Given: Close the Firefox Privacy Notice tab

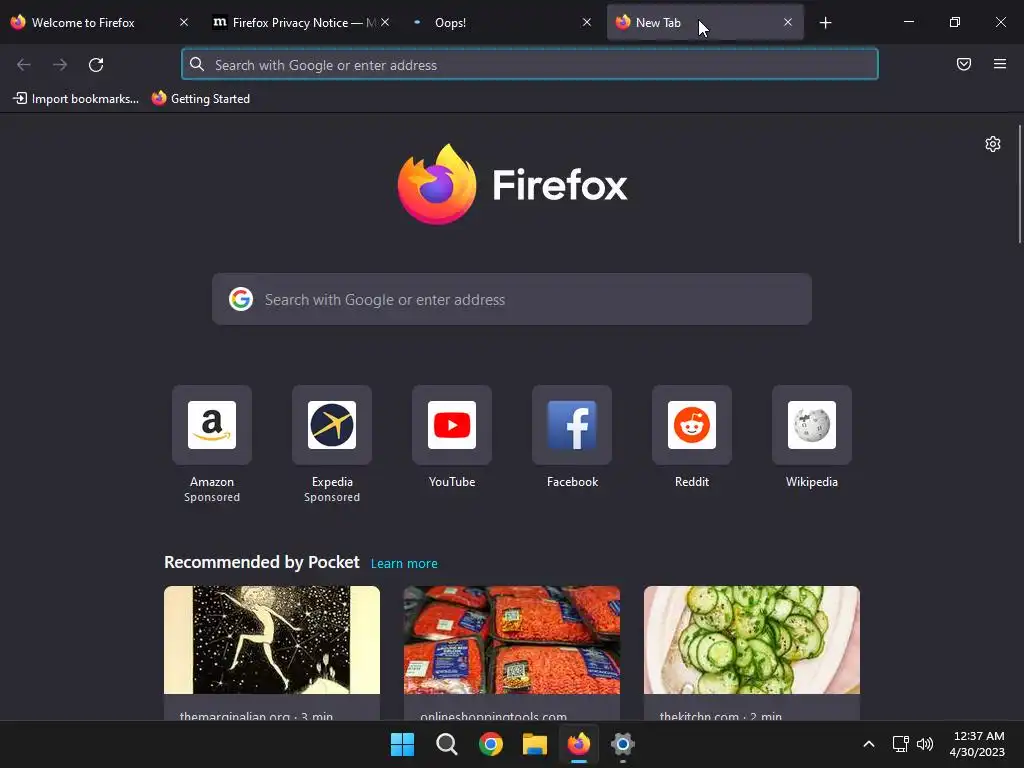Looking at the screenshot, I should pos(385,22).
